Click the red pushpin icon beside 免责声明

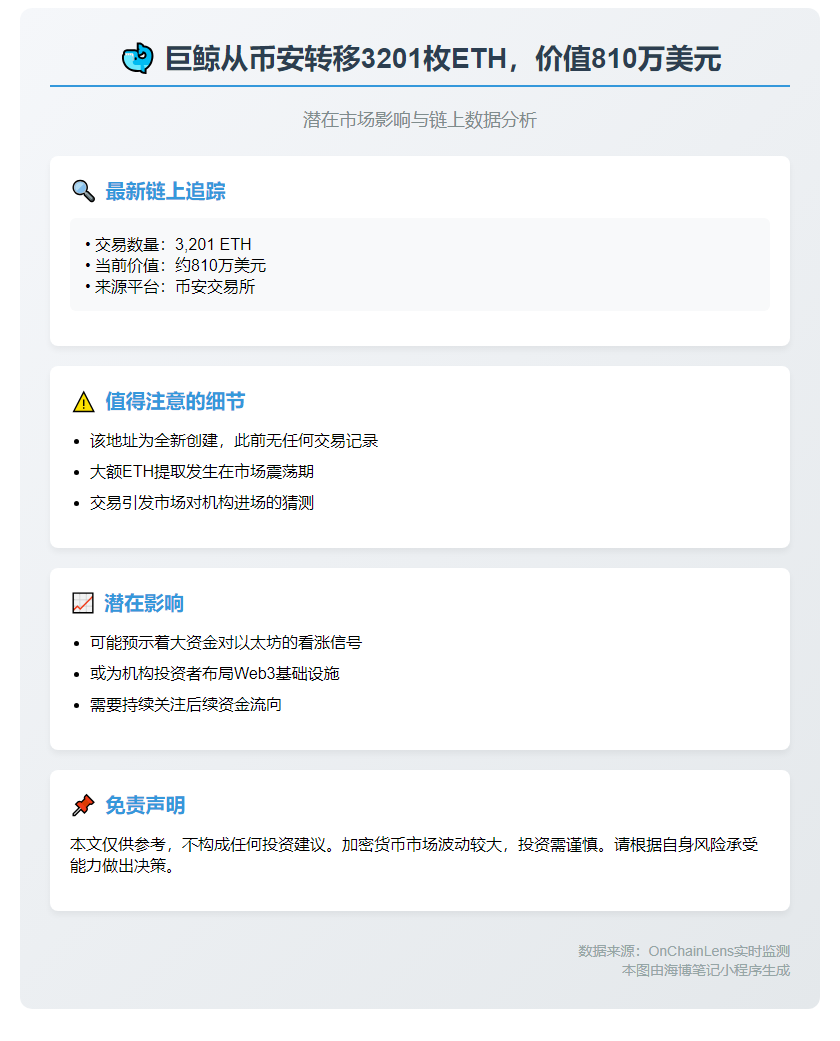coord(83,805)
